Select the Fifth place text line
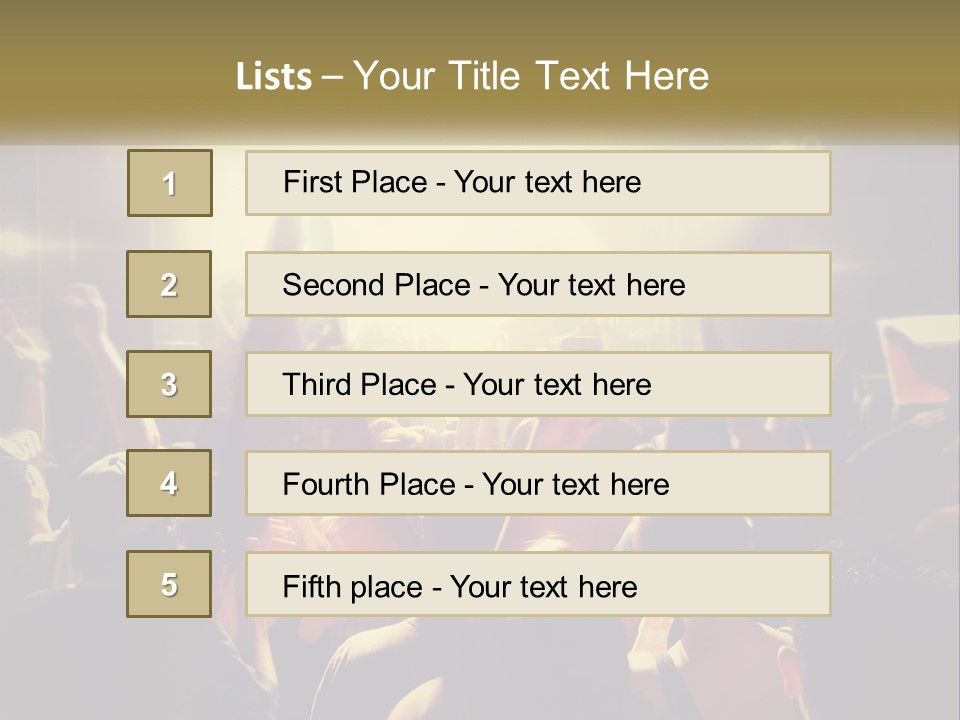This screenshot has height=720, width=960. pyautogui.click(x=538, y=585)
